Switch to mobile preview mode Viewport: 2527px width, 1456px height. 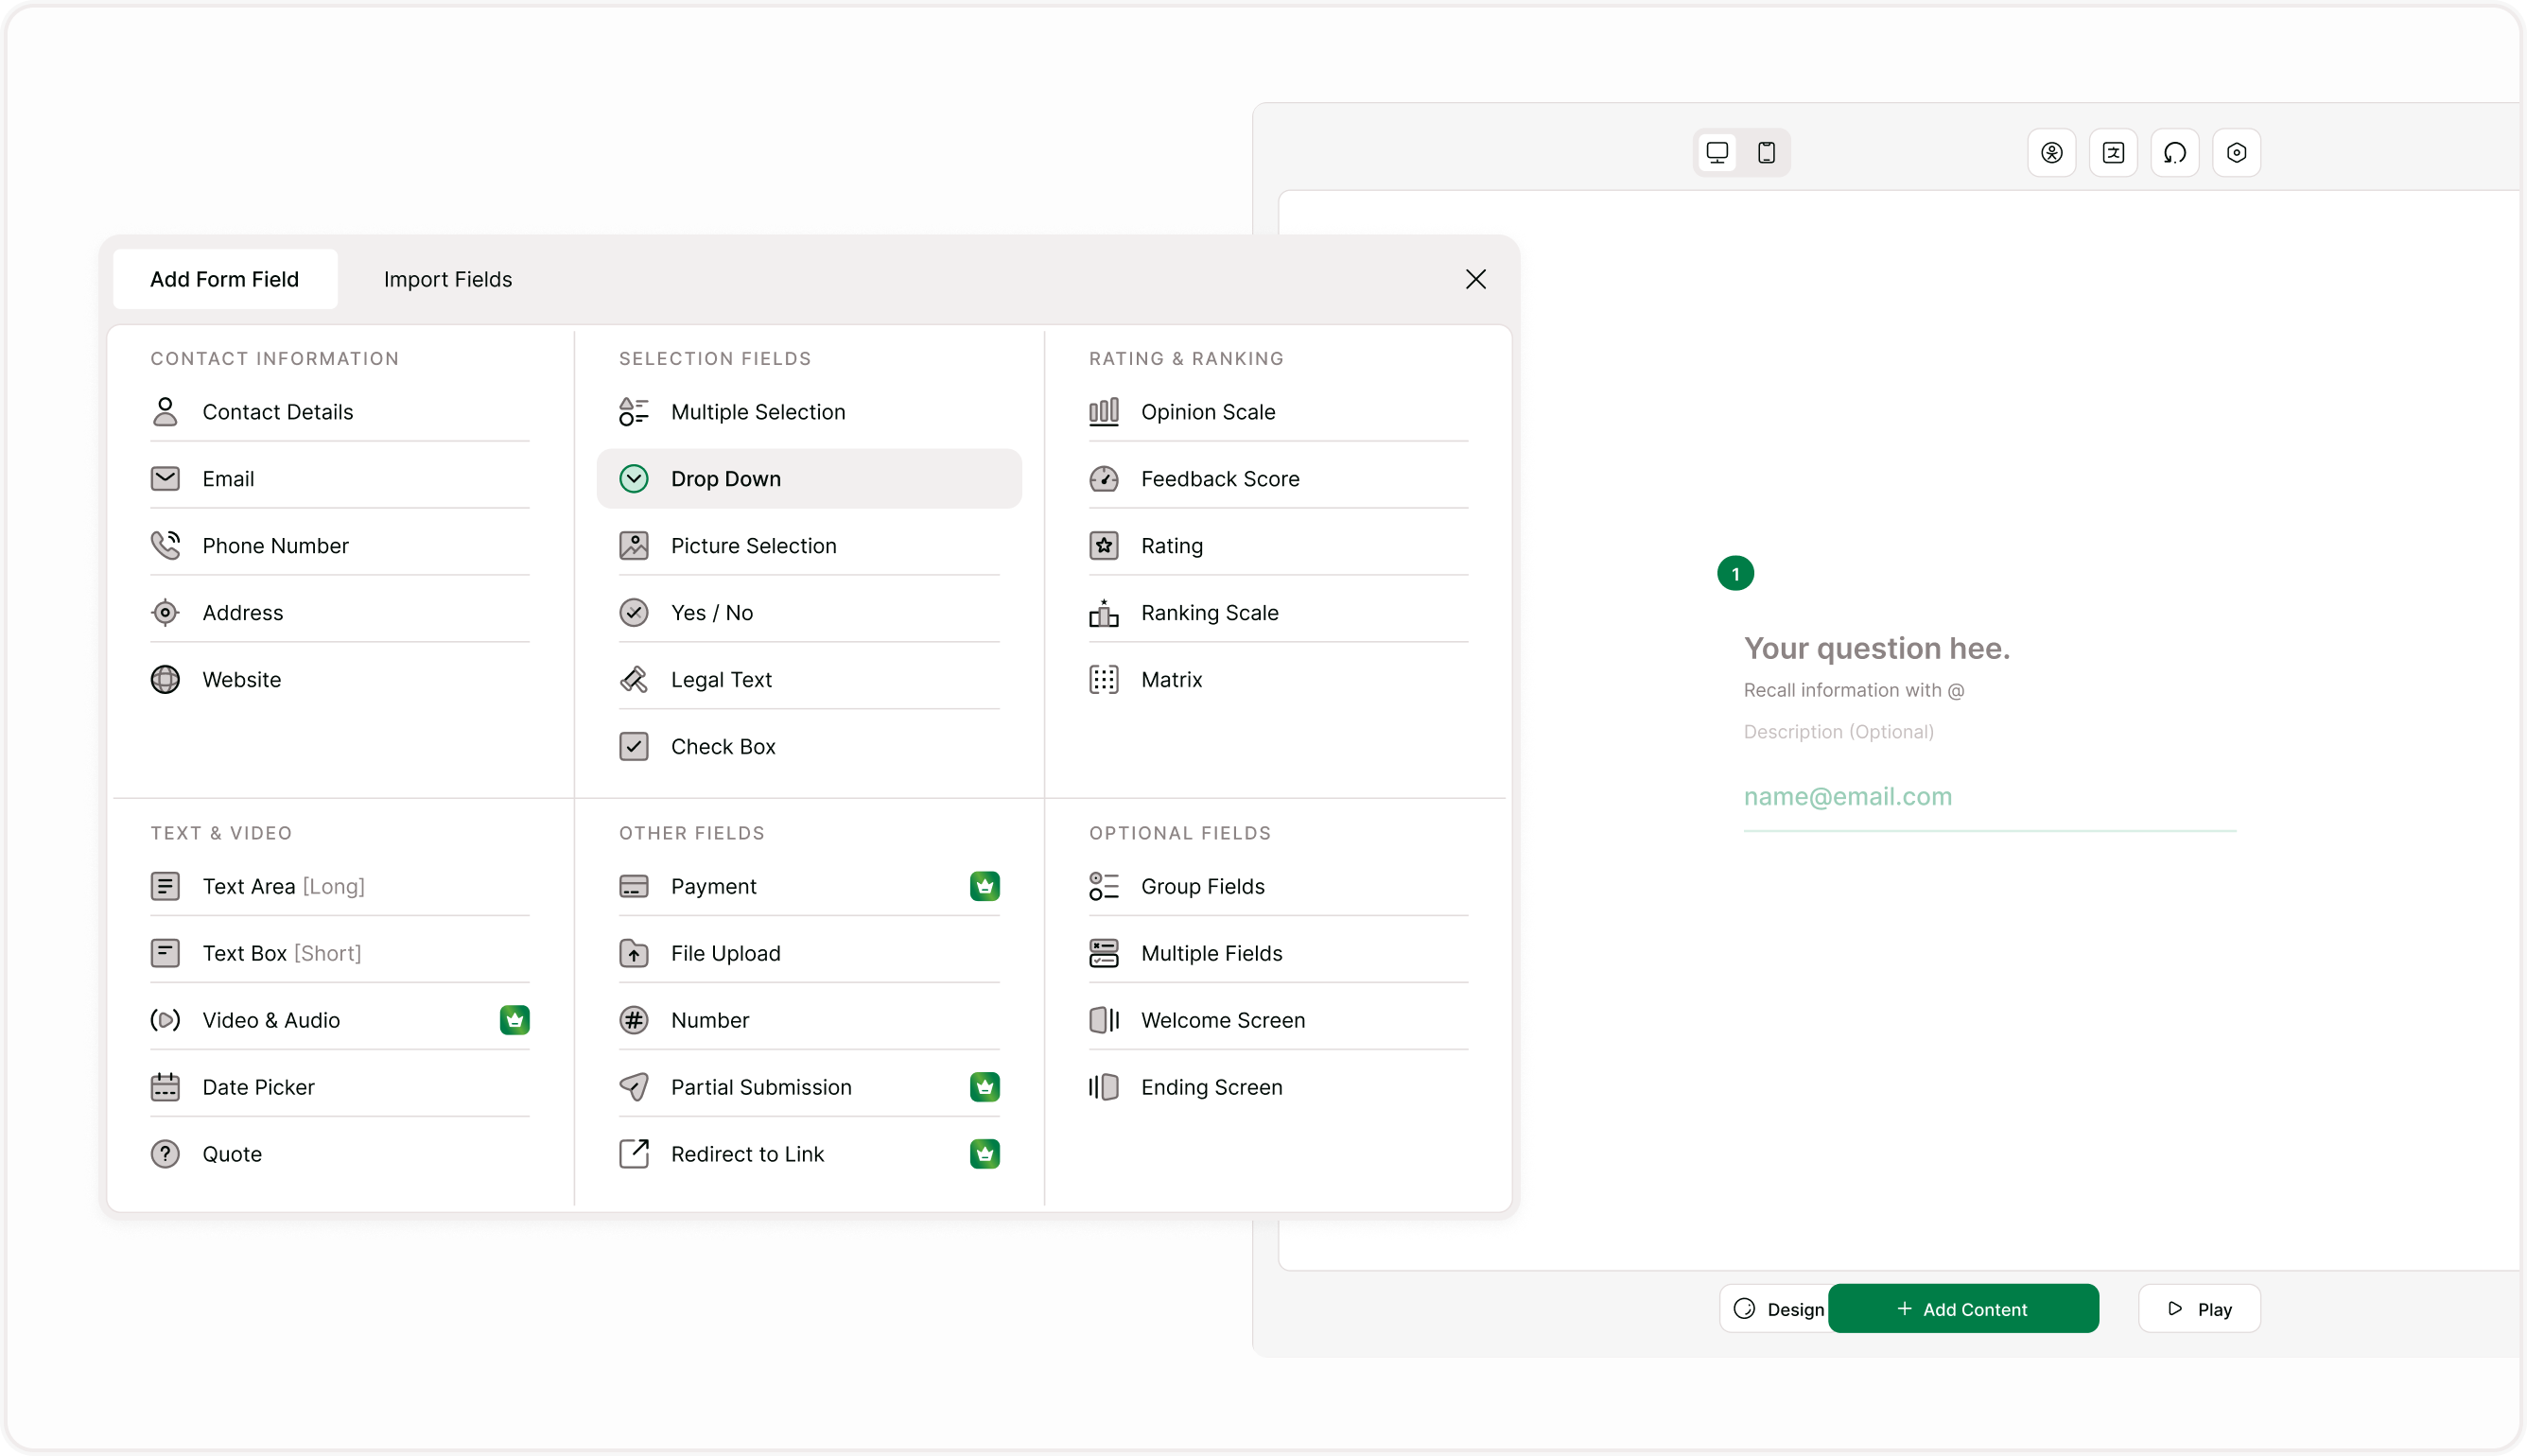point(1766,153)
